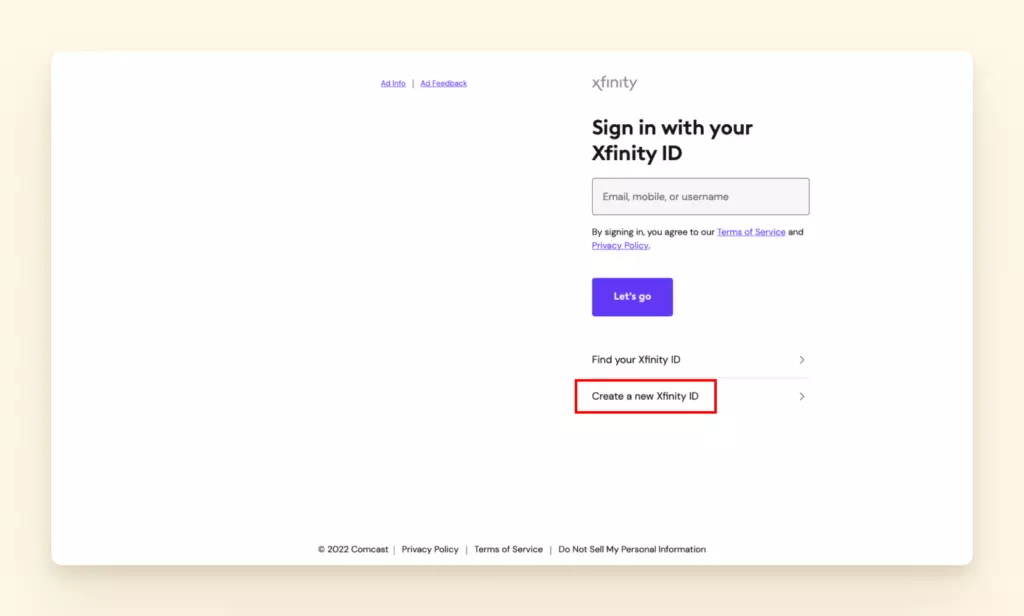Focus the Email, mobile, or username field
Screen dimensions: 1024x616
point(700,197)
